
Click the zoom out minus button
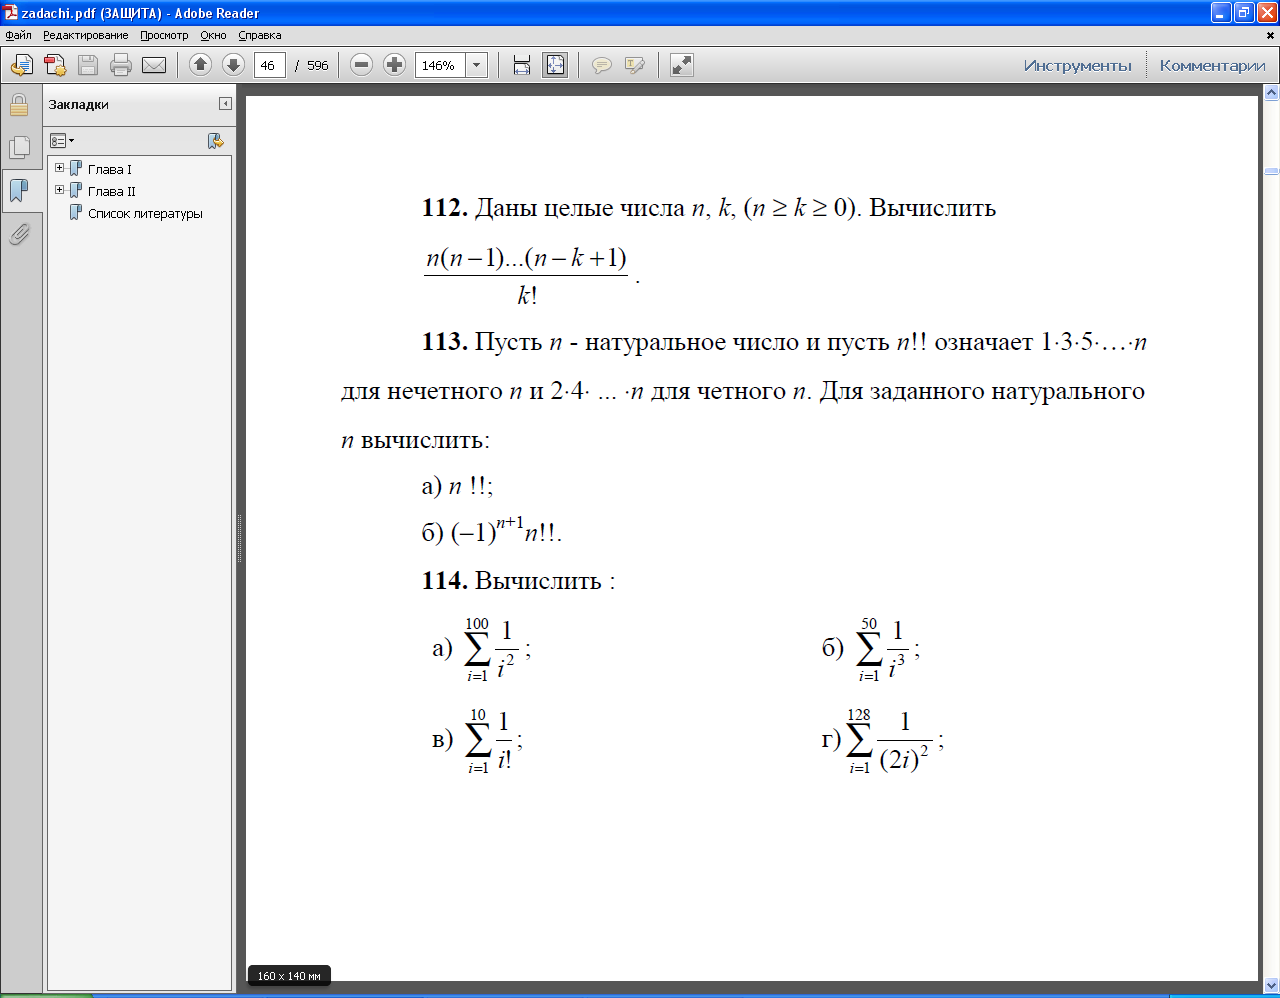point(362,65)
